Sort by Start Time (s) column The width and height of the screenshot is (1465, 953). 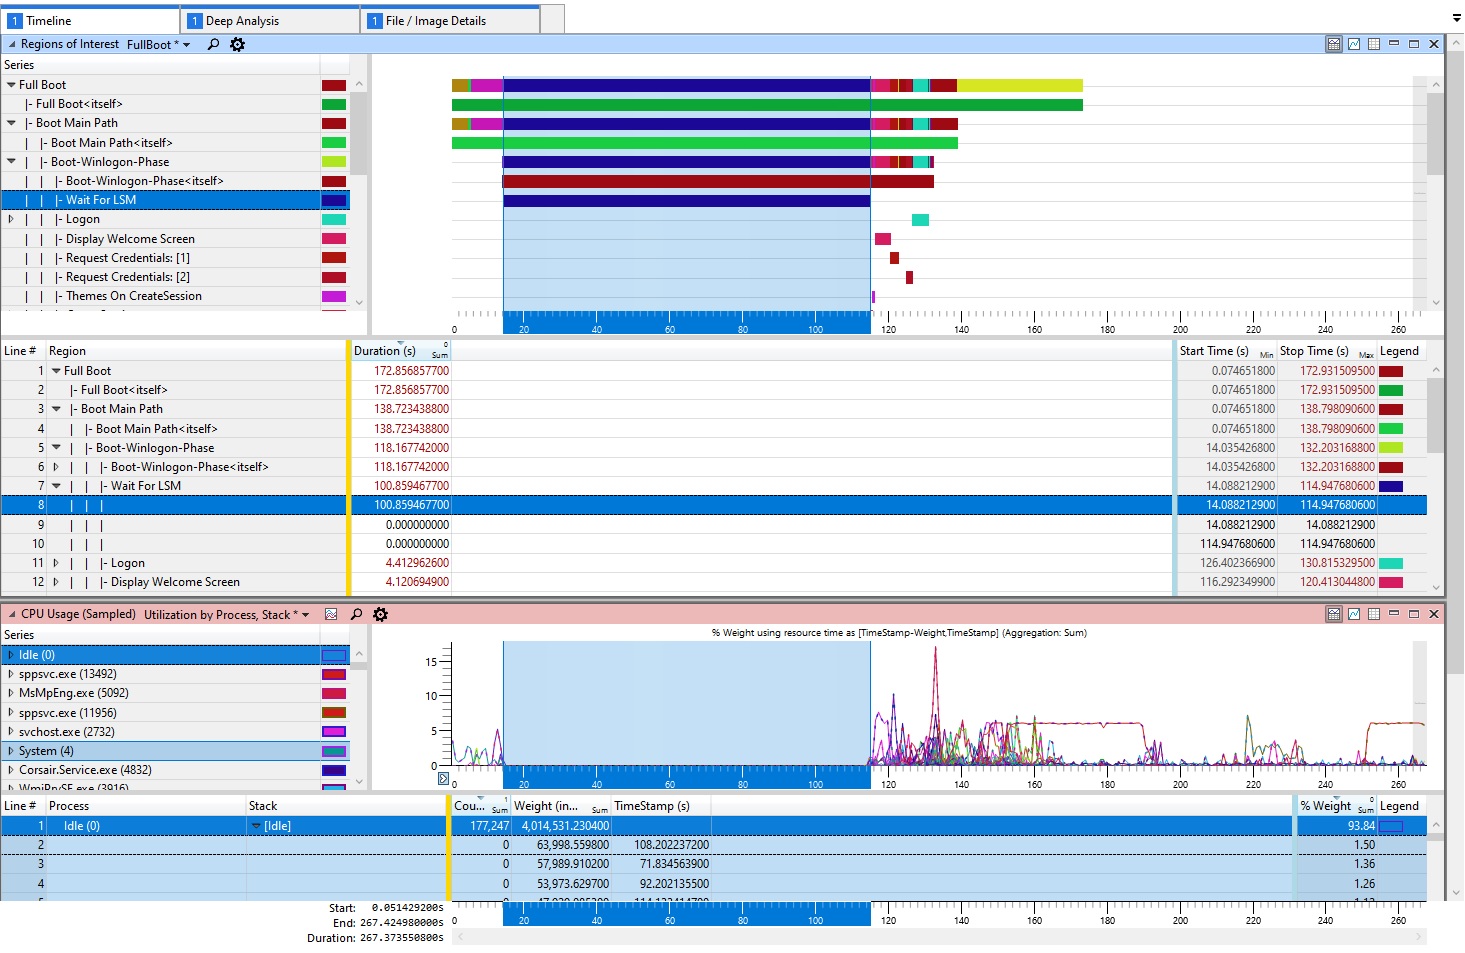(1227, 351)
